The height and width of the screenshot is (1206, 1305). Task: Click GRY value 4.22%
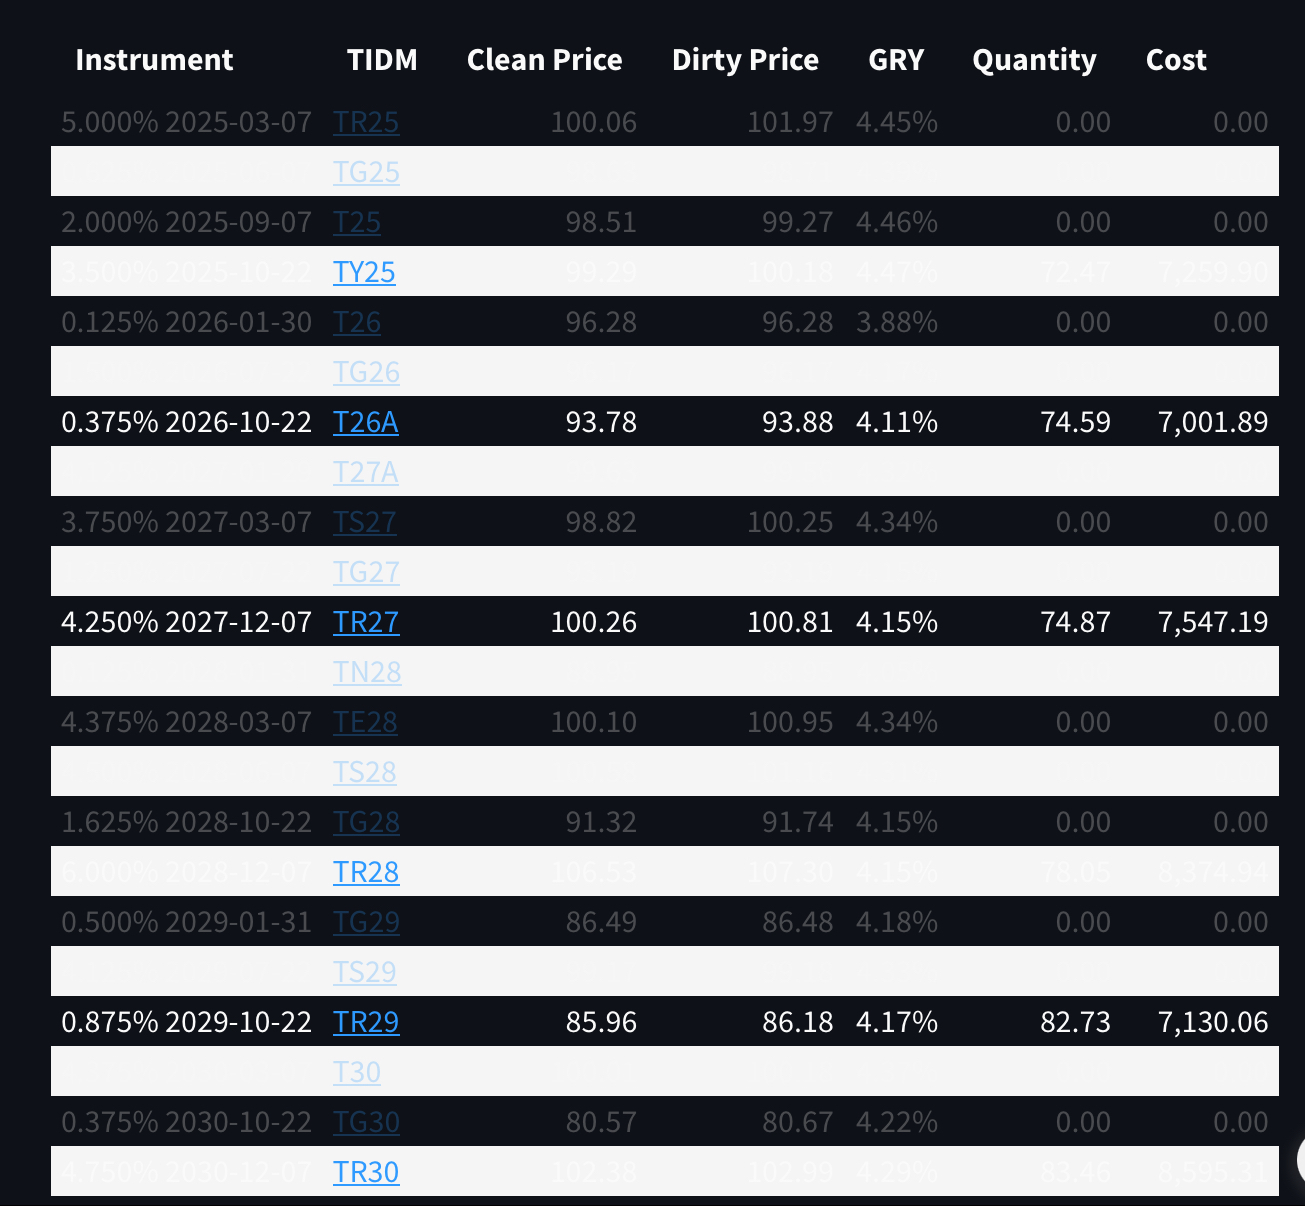tap(897, 1122)
